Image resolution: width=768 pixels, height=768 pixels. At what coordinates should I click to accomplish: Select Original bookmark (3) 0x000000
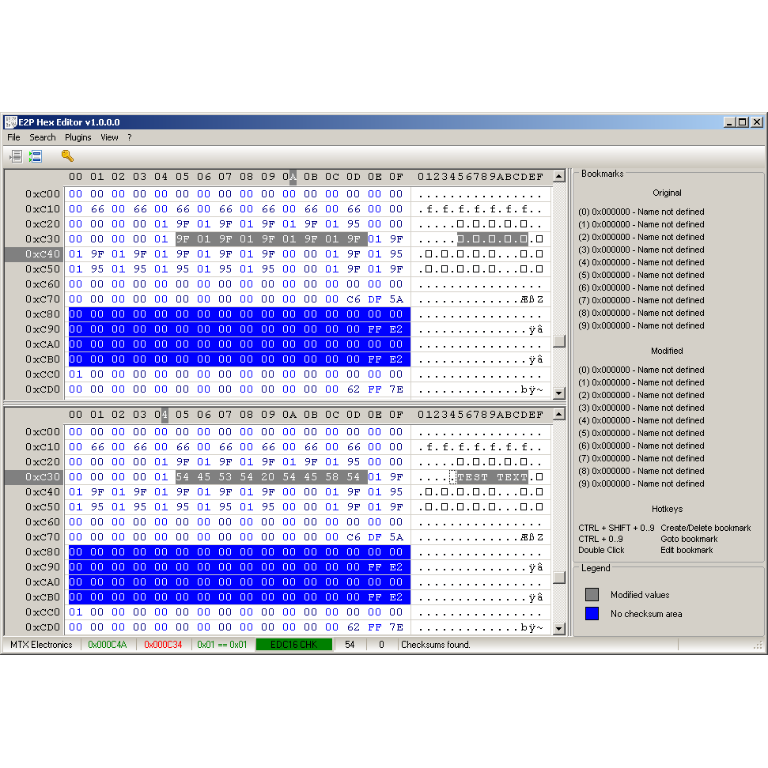(641, 250)
